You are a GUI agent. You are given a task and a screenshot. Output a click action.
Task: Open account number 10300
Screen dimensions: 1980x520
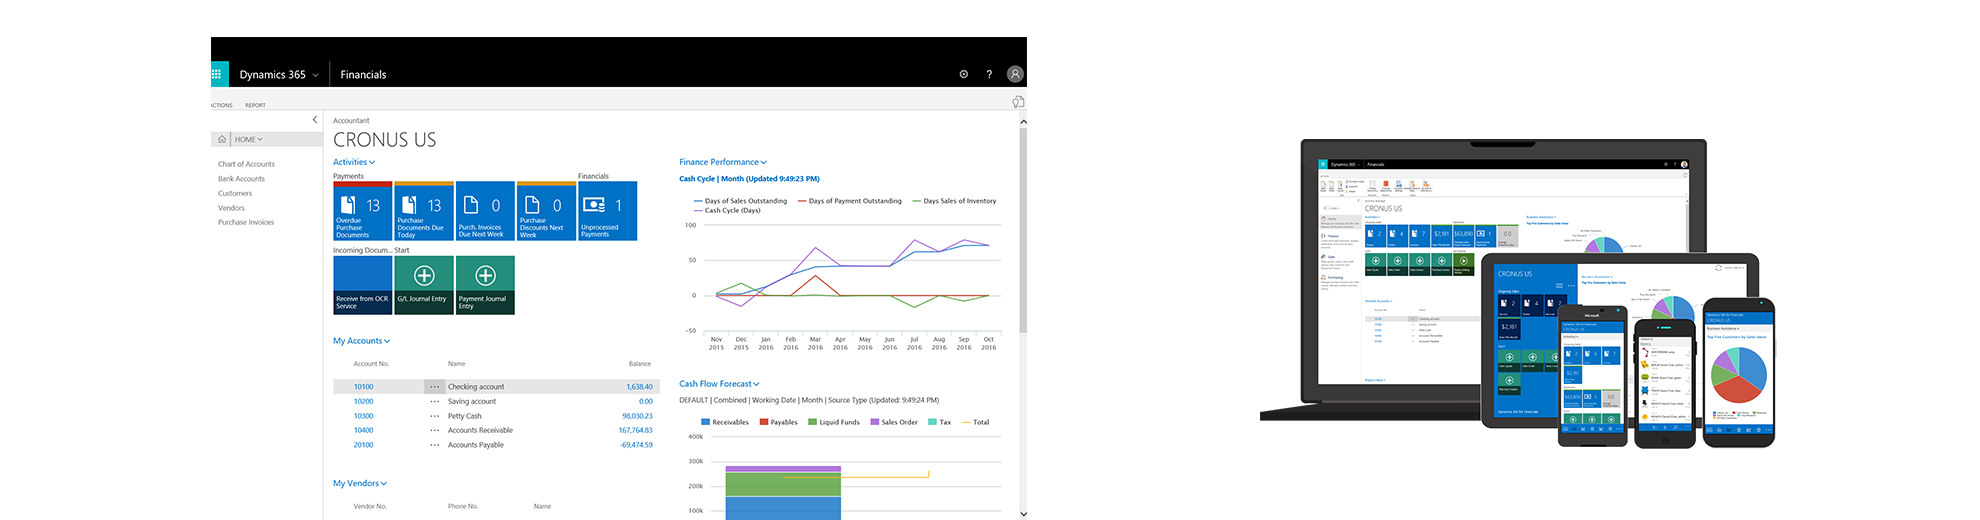tap(363, 416)
